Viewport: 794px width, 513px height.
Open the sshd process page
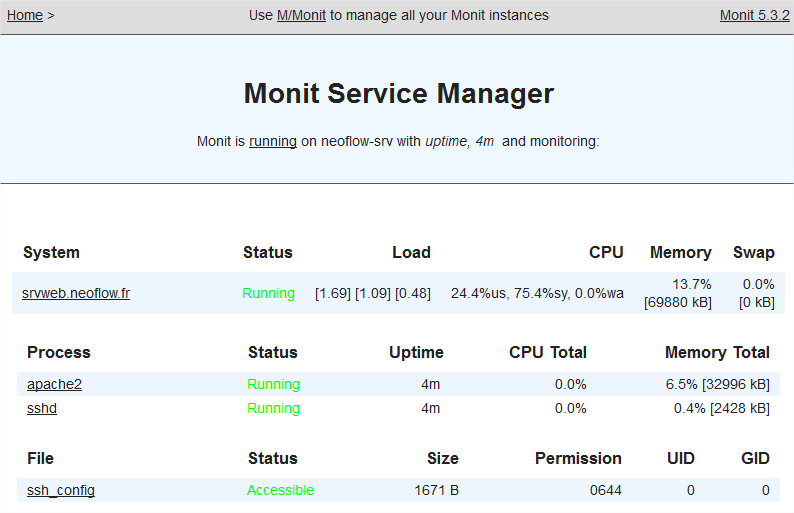(x=42, y=408)
